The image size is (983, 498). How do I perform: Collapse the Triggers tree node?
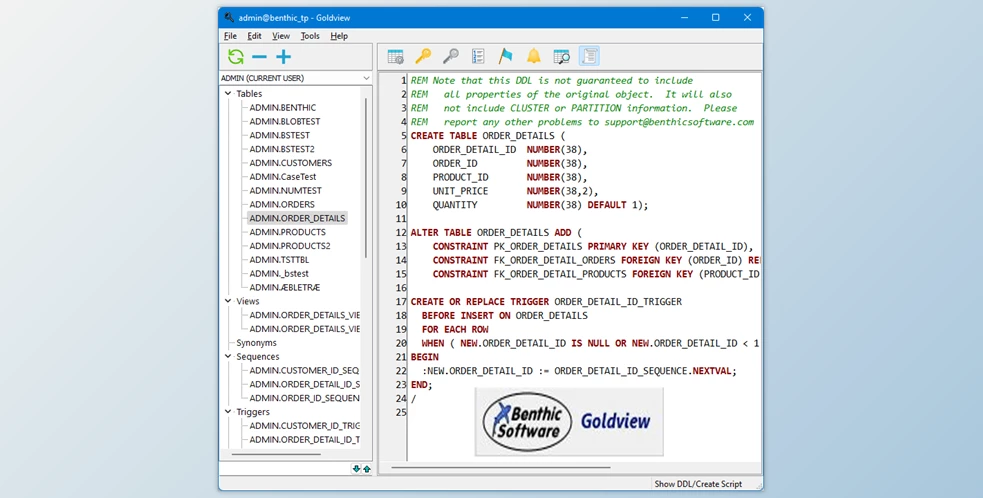click(228, 412)
